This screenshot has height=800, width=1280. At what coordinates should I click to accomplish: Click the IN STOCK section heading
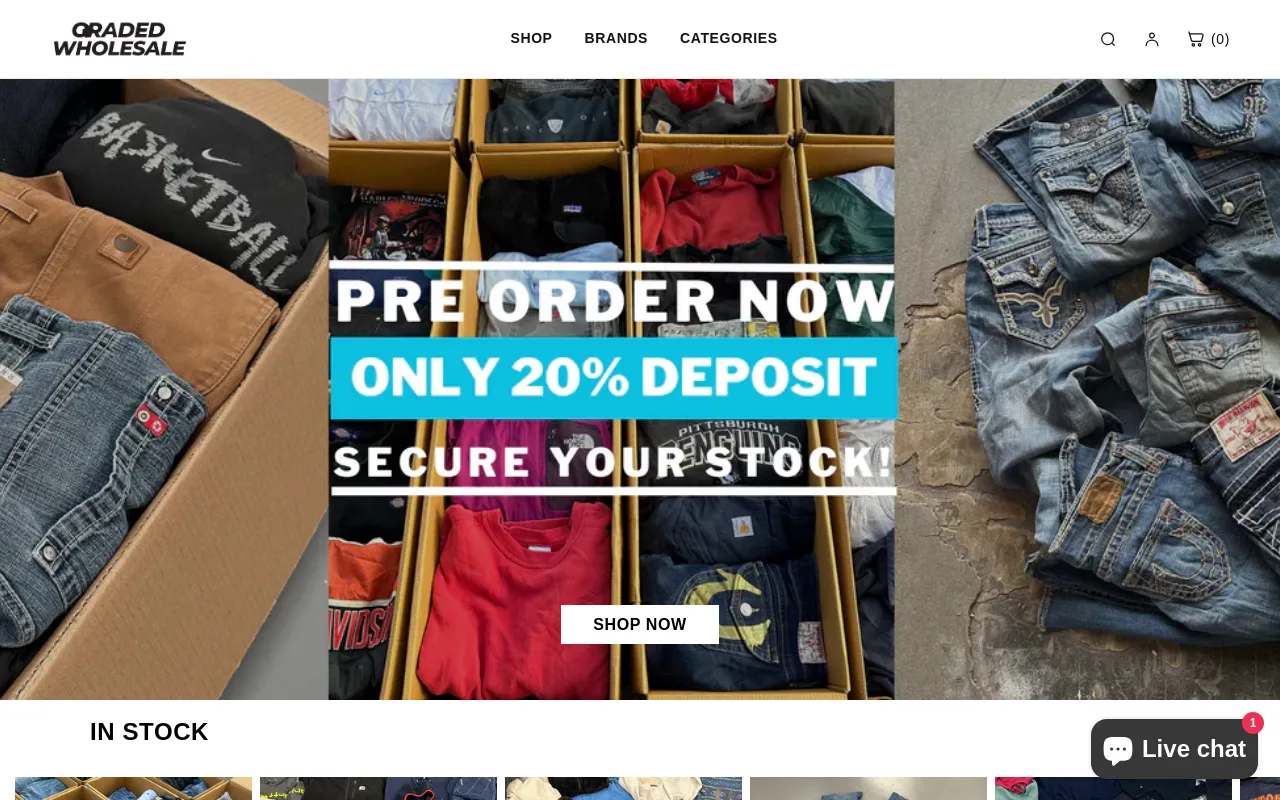(149, 732)
